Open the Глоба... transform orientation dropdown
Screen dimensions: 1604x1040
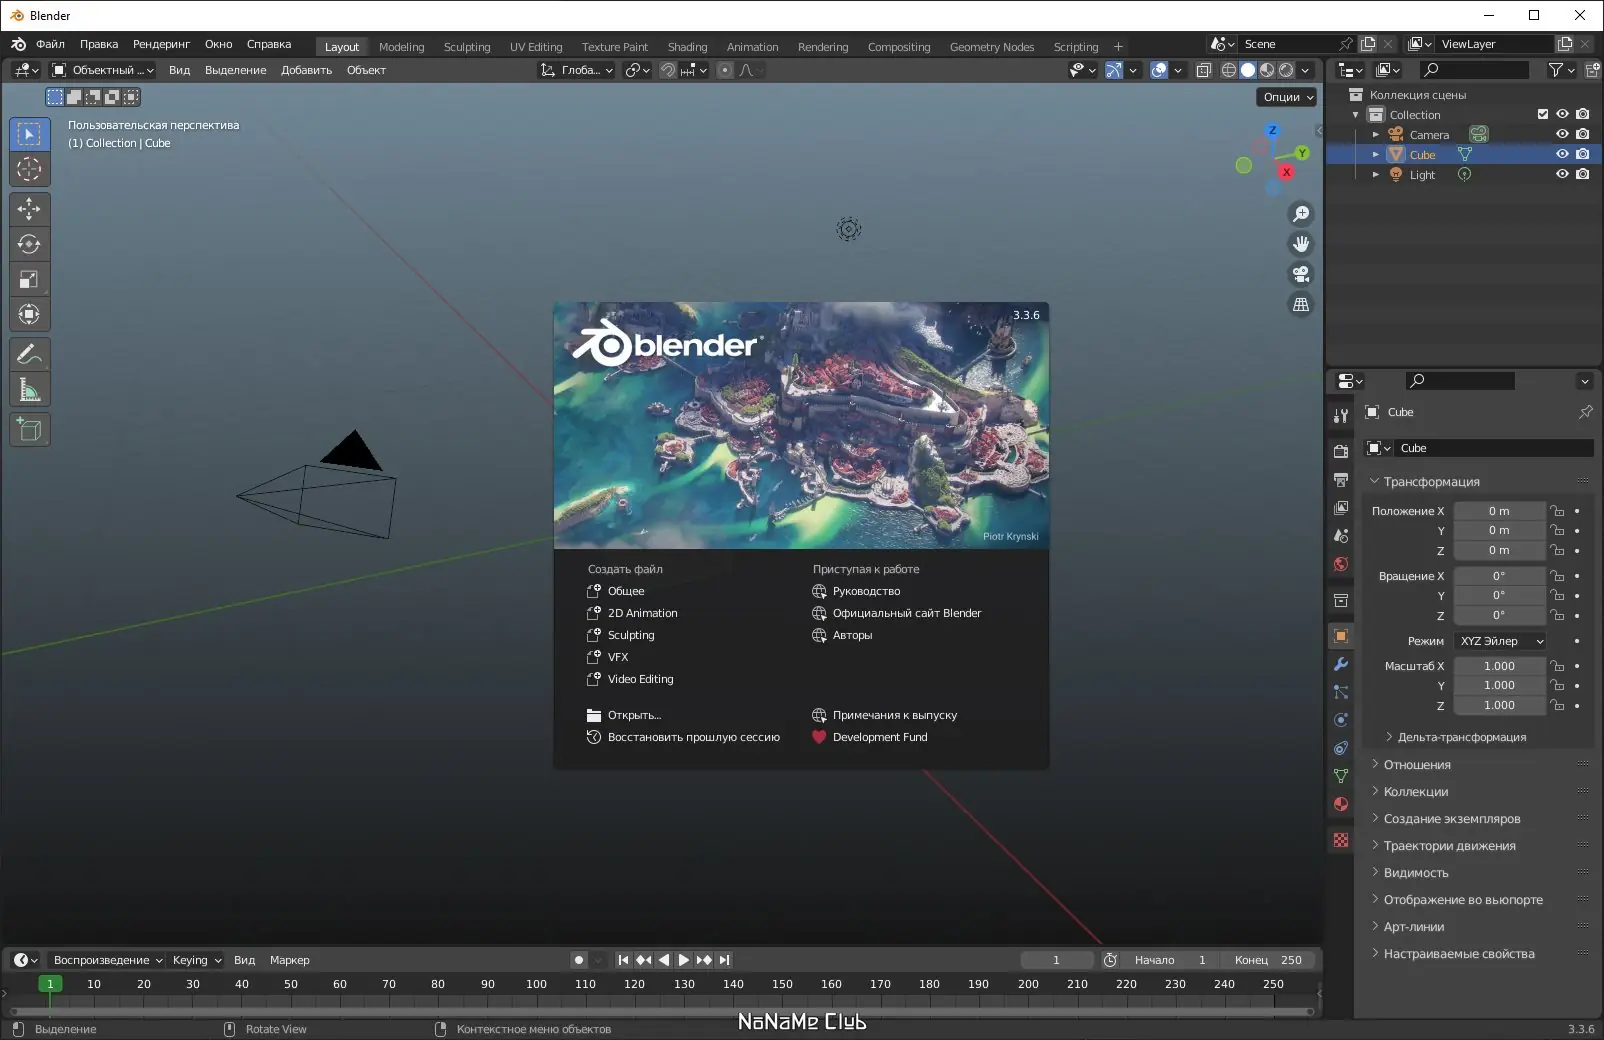tap(577, 70)
